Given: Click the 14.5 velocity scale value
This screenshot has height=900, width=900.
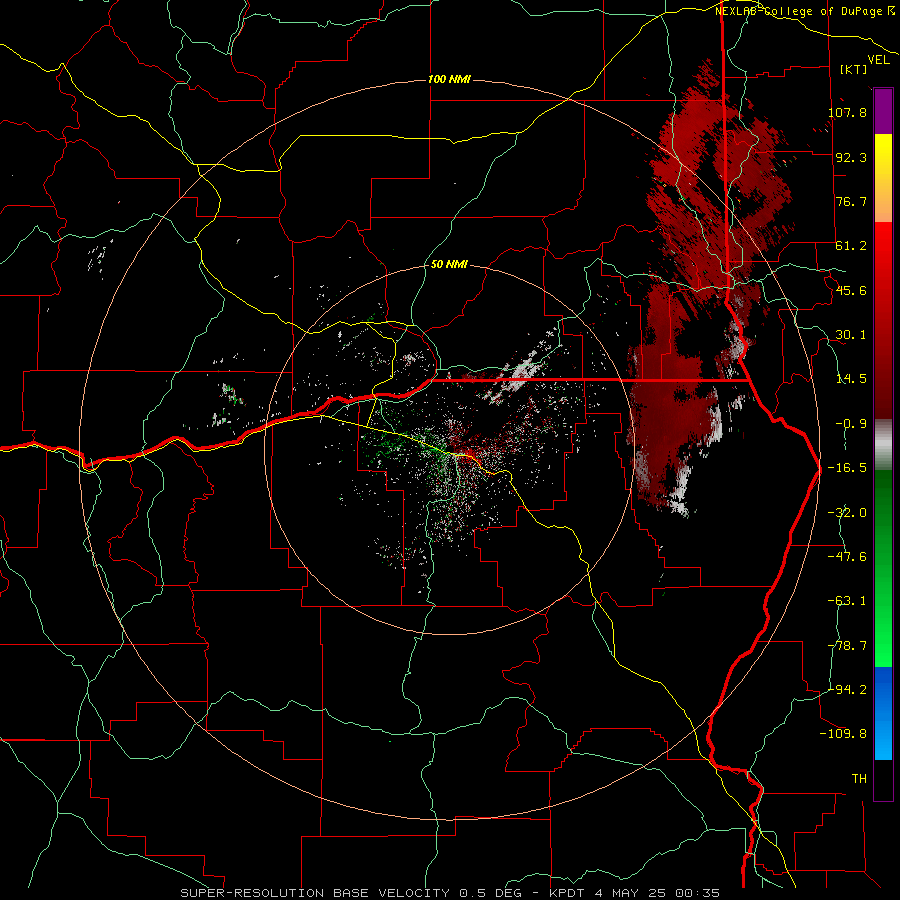Looking at the screenshot, I should point(851,379).
